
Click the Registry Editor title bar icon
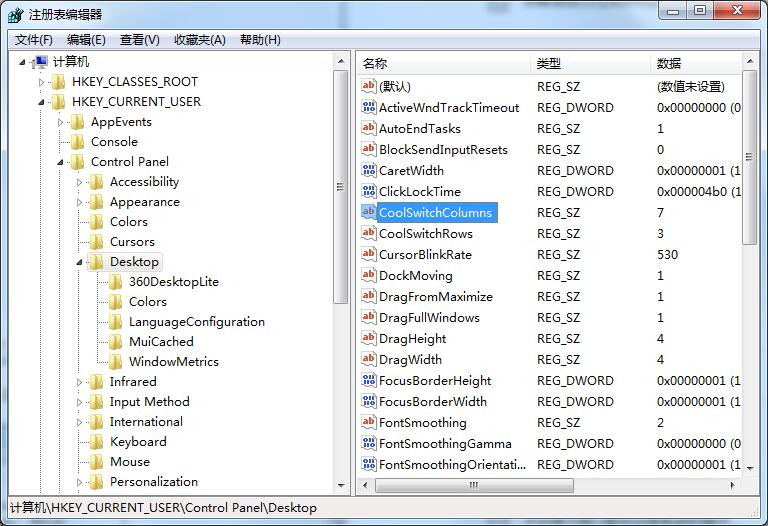16,14
